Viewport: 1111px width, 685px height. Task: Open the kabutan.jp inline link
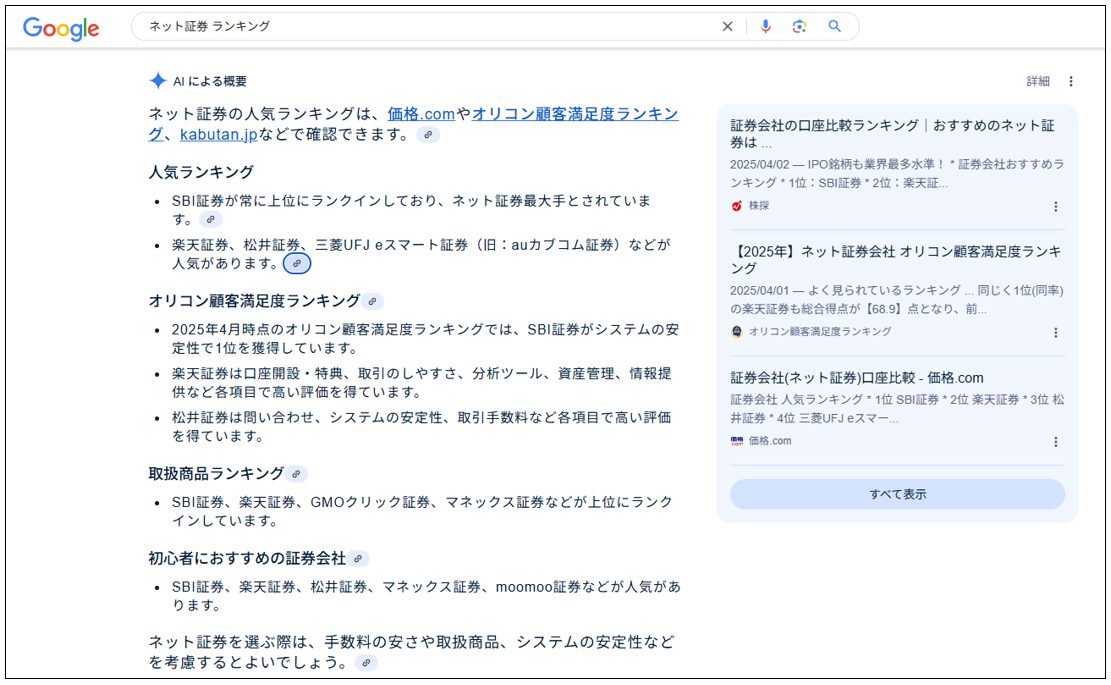tap(219, 134)
